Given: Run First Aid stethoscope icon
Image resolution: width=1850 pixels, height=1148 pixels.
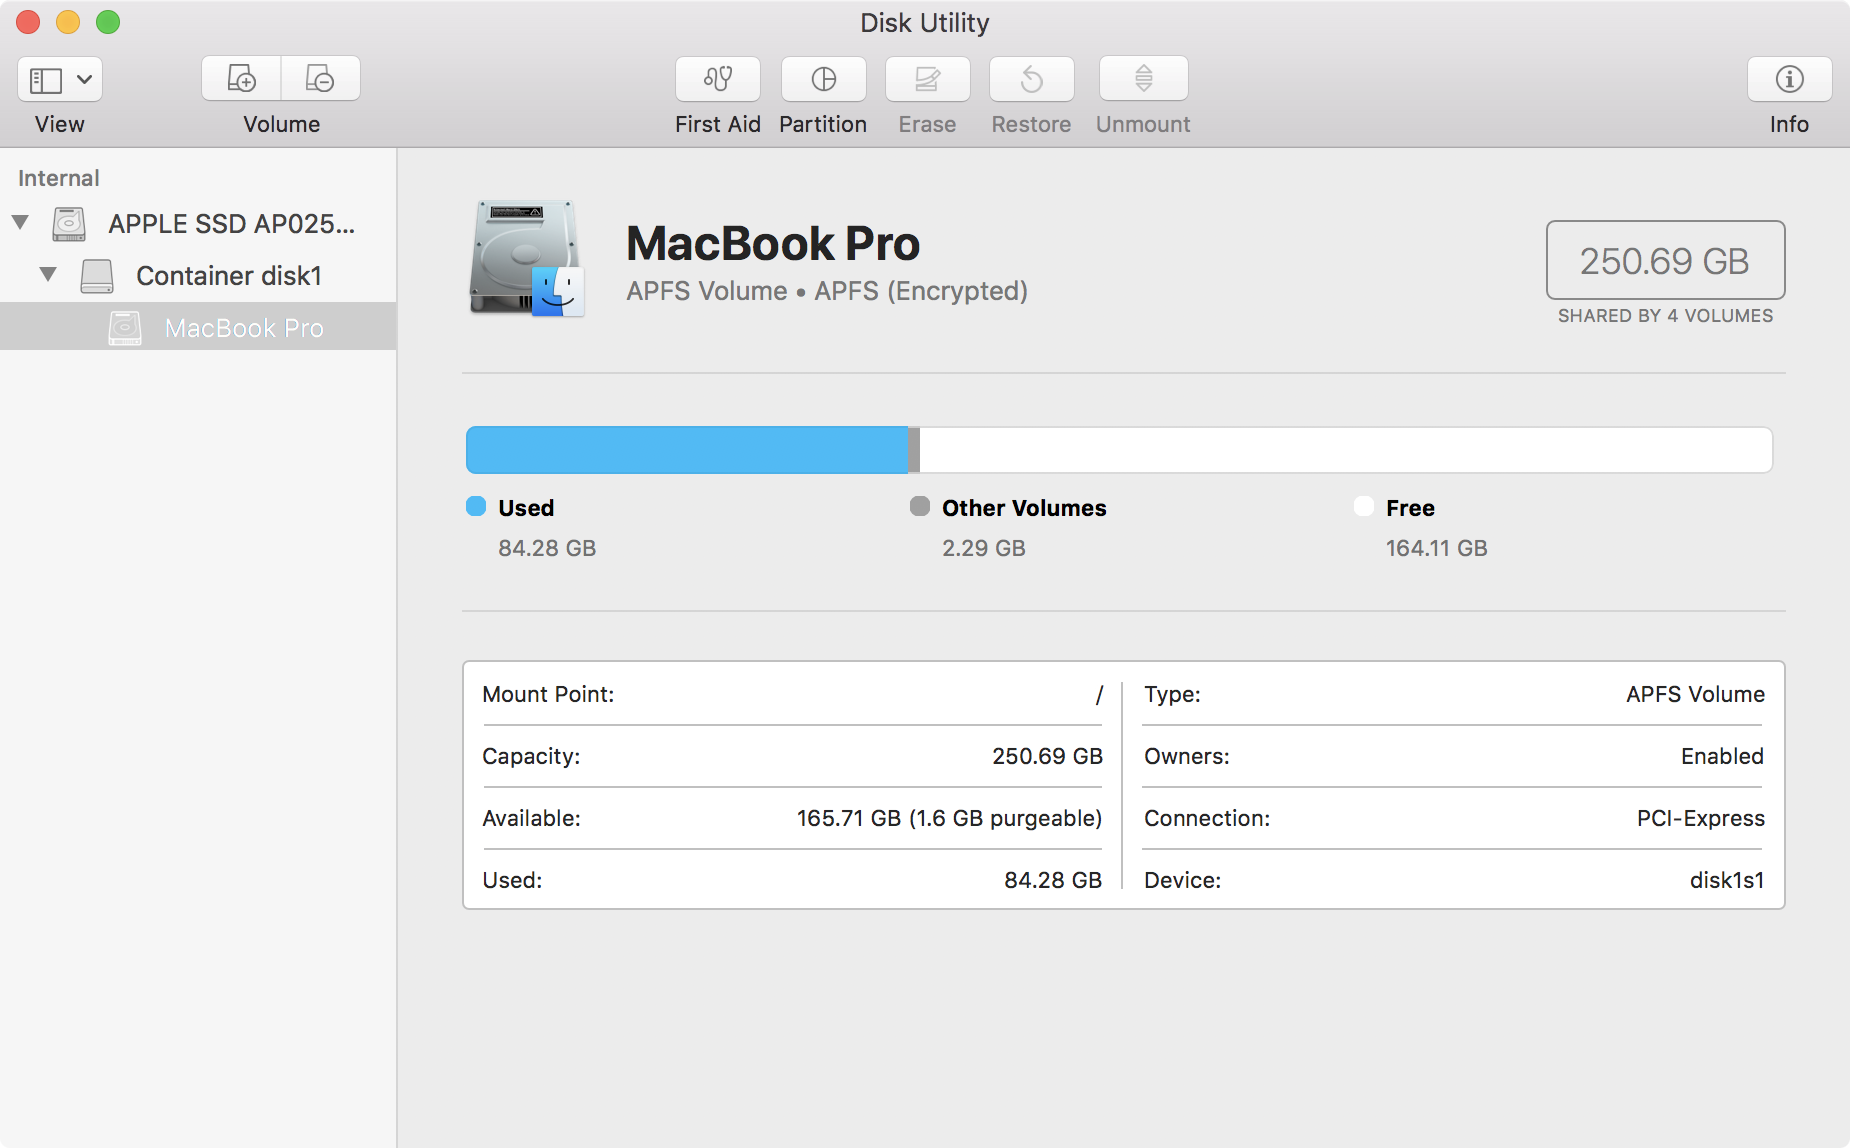Looking at the screenshot, I should pyautogui.click(x=718, y=79).
